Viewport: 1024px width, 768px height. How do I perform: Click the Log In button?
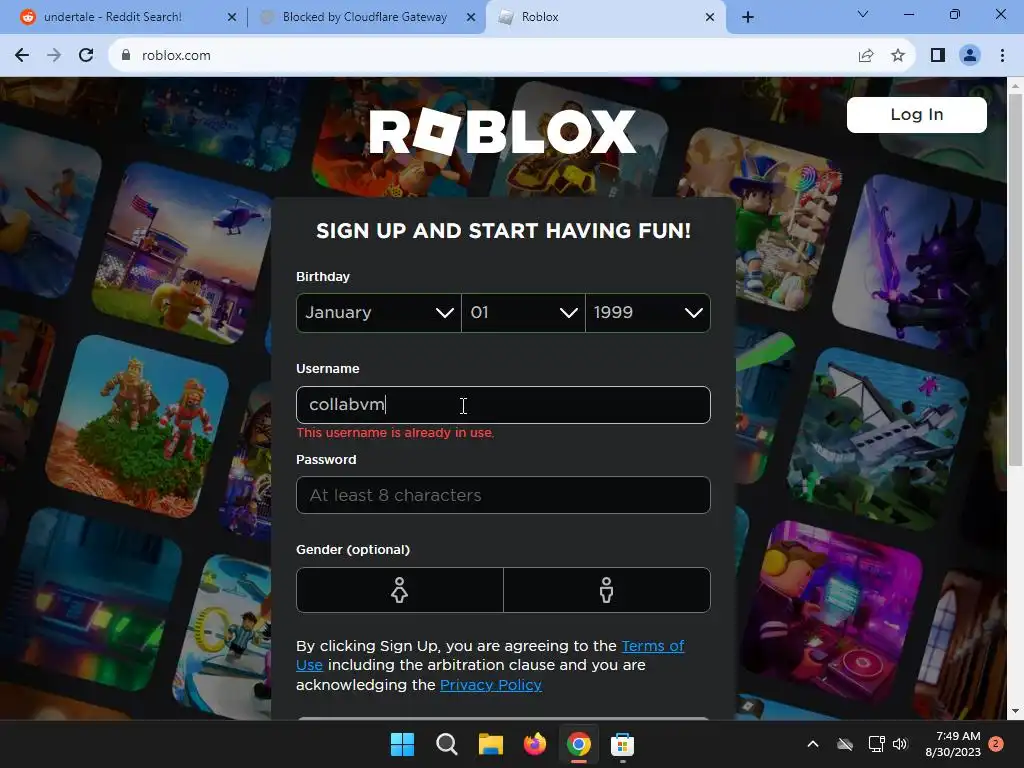(917, 115)
